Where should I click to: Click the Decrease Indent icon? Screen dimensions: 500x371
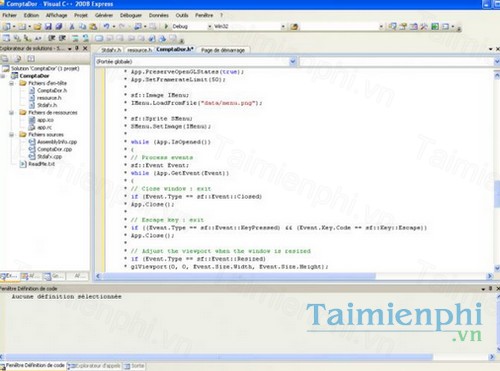(x=51, y=38)
